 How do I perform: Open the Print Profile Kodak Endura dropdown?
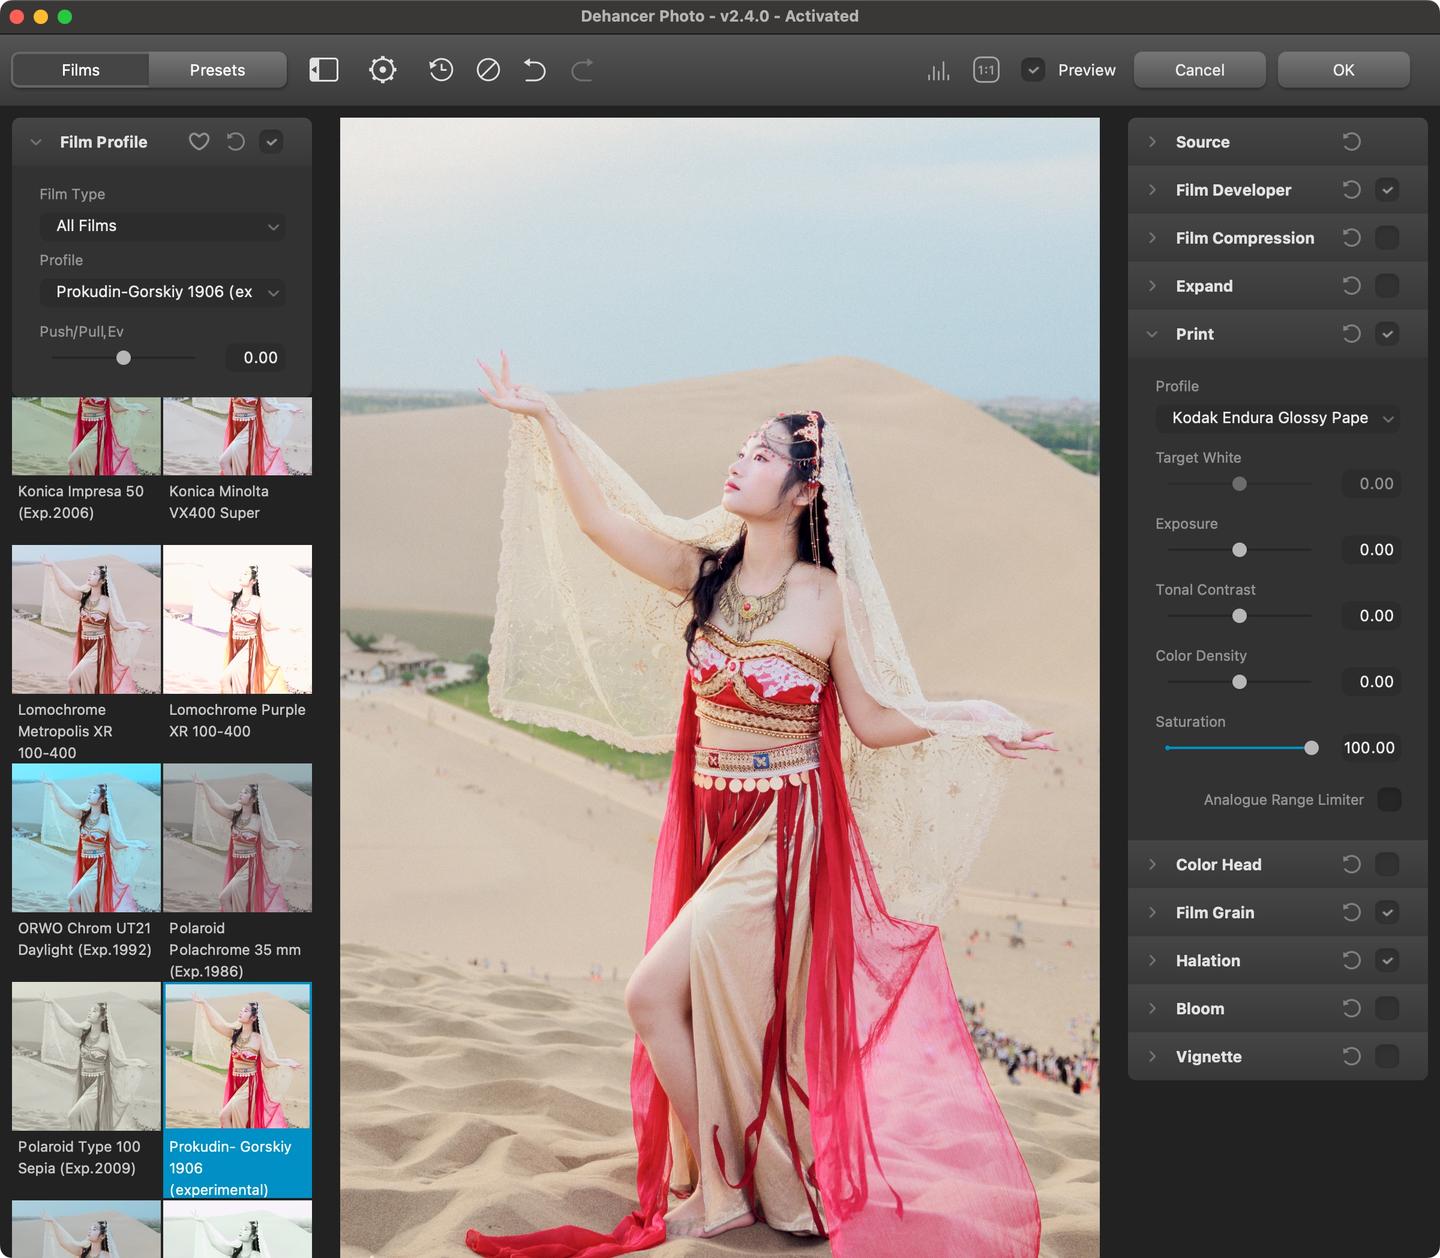[1278, 418]
